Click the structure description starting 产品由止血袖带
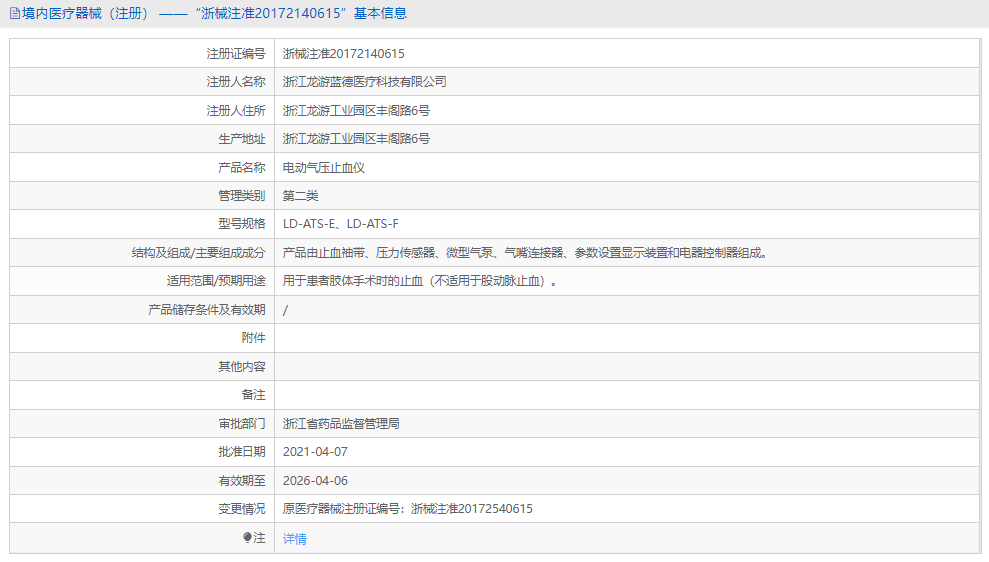Screen dimensions: 989x562 click(x=525, y=253)
